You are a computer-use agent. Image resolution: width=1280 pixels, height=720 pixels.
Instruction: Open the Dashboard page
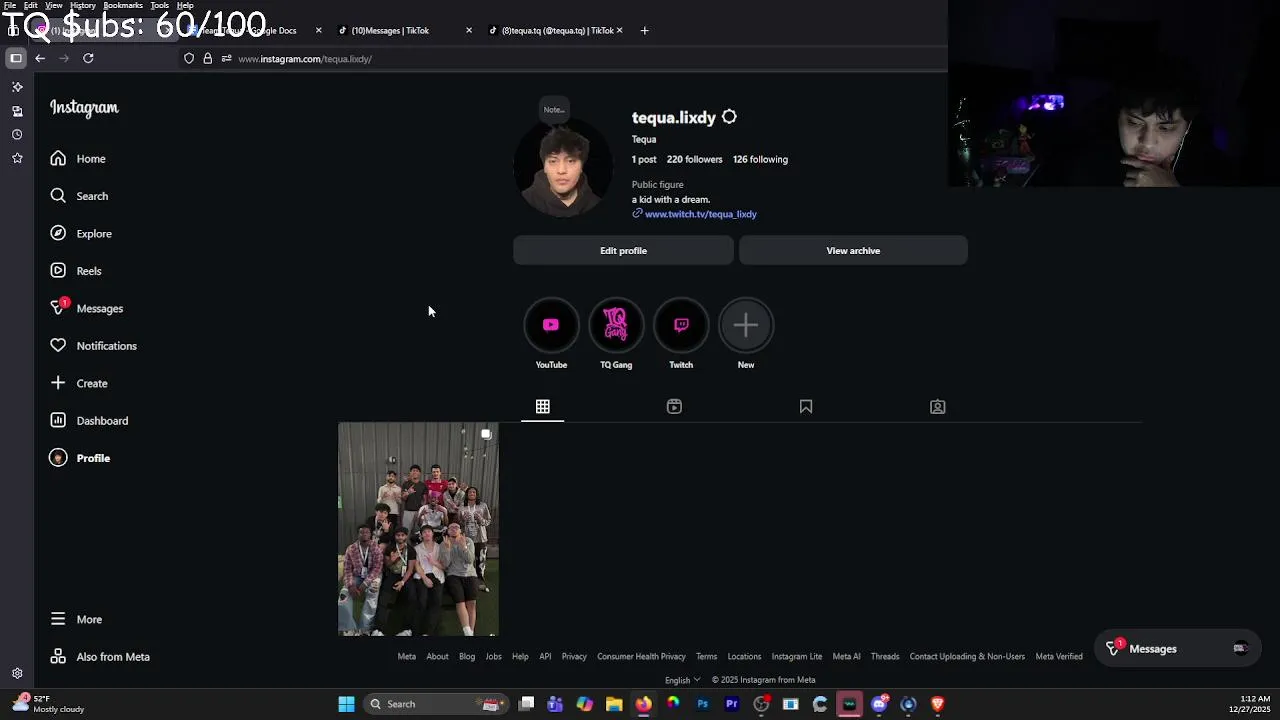[x=89, y=421]
